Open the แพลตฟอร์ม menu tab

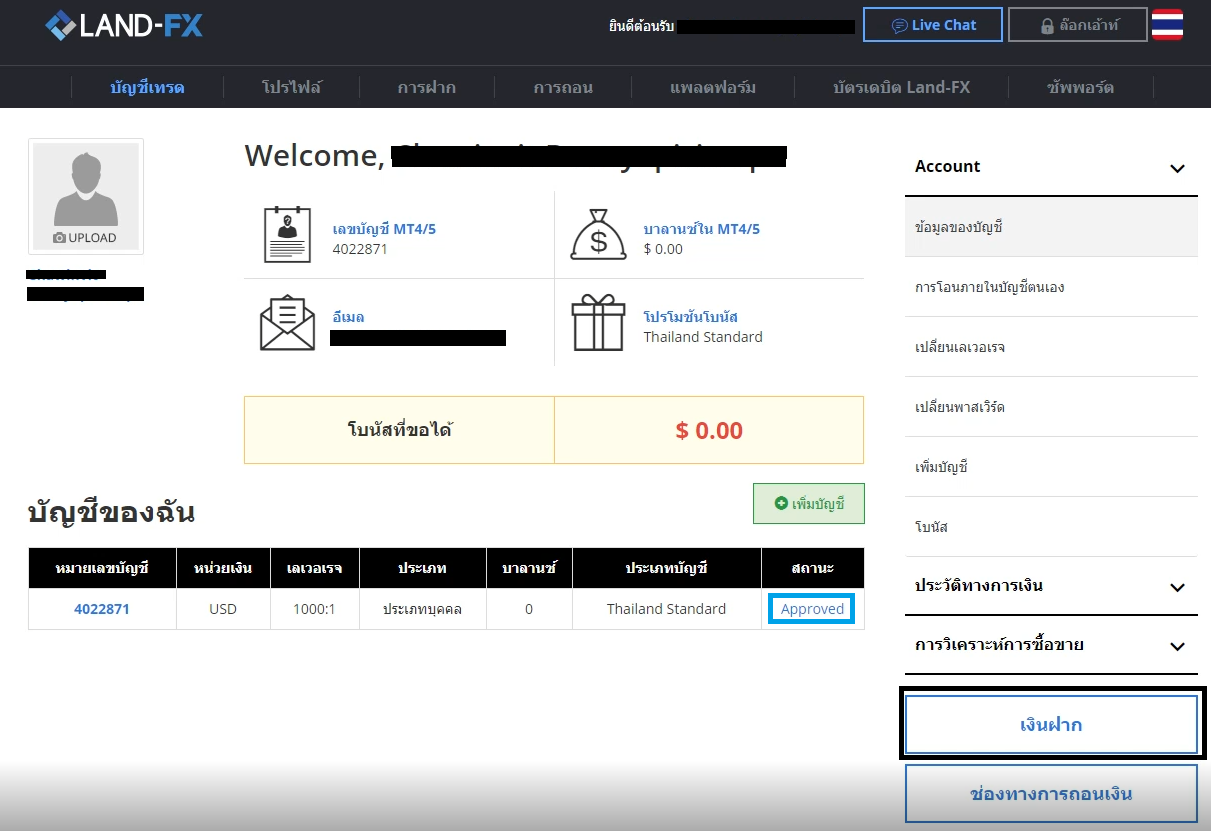[x=713, y=87]
